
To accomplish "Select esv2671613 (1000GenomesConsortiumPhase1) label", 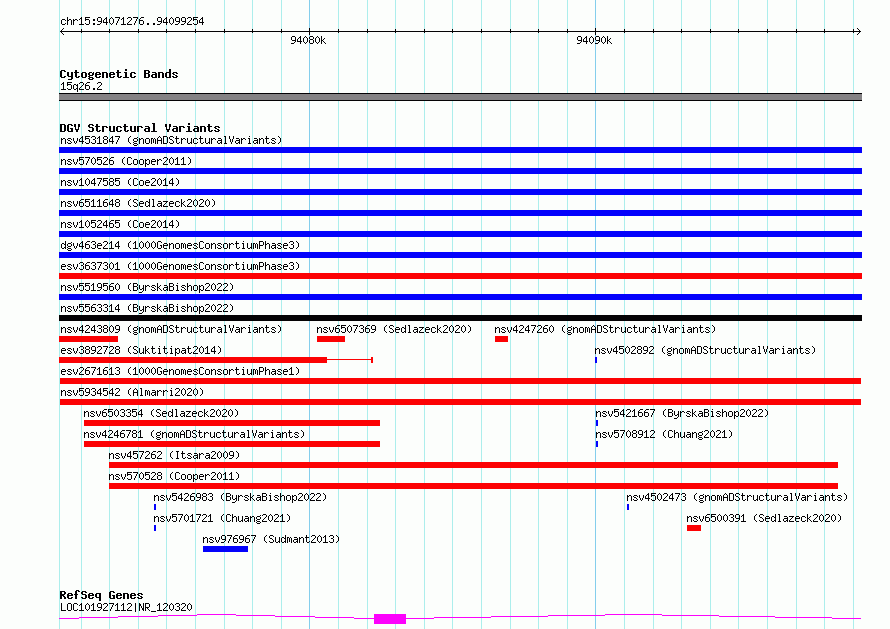I will [x=180, y=371].
